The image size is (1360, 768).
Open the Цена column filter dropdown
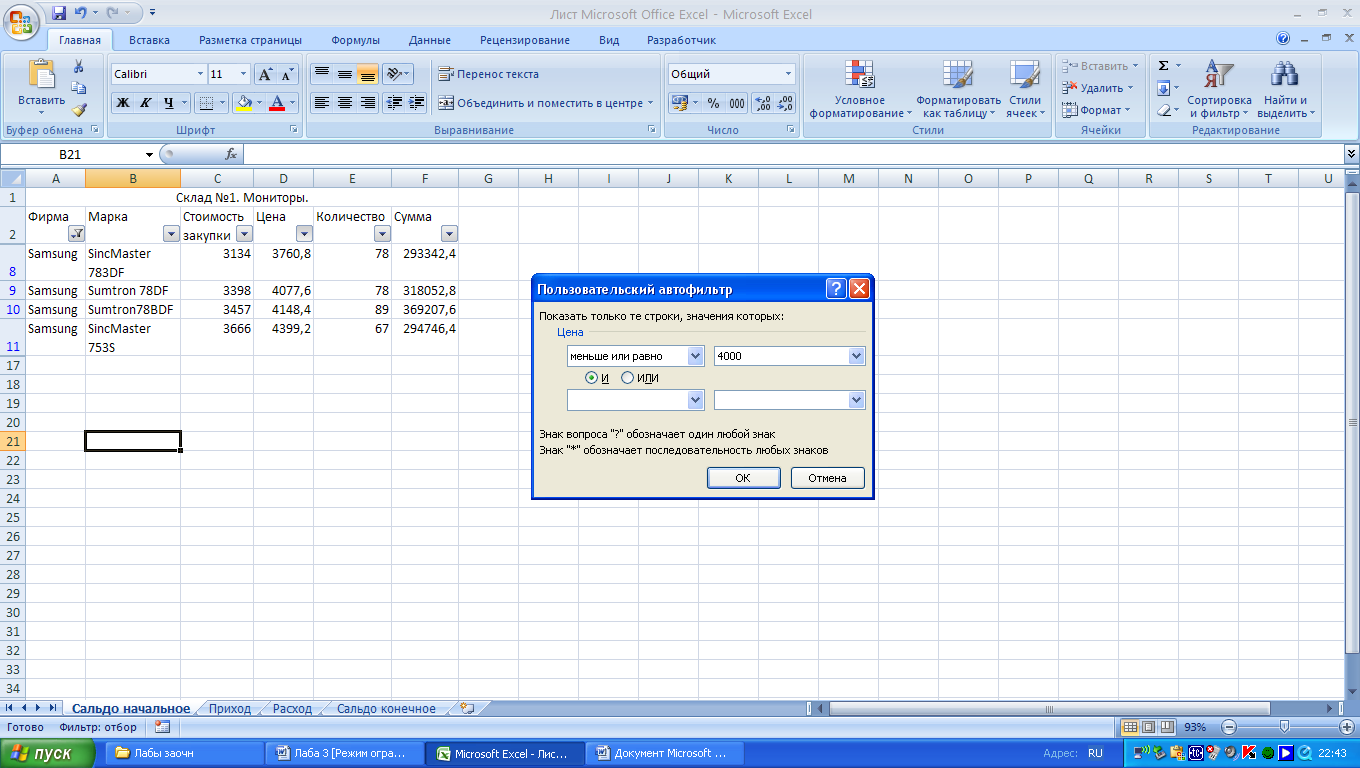click(304, 234)
